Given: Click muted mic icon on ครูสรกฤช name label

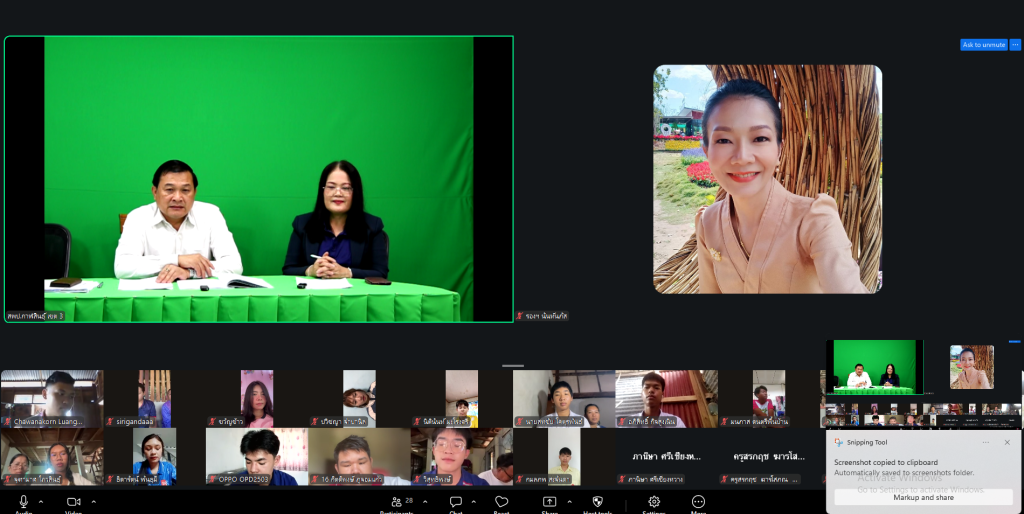Looking at the screenshot, I should tap(725, 479).
